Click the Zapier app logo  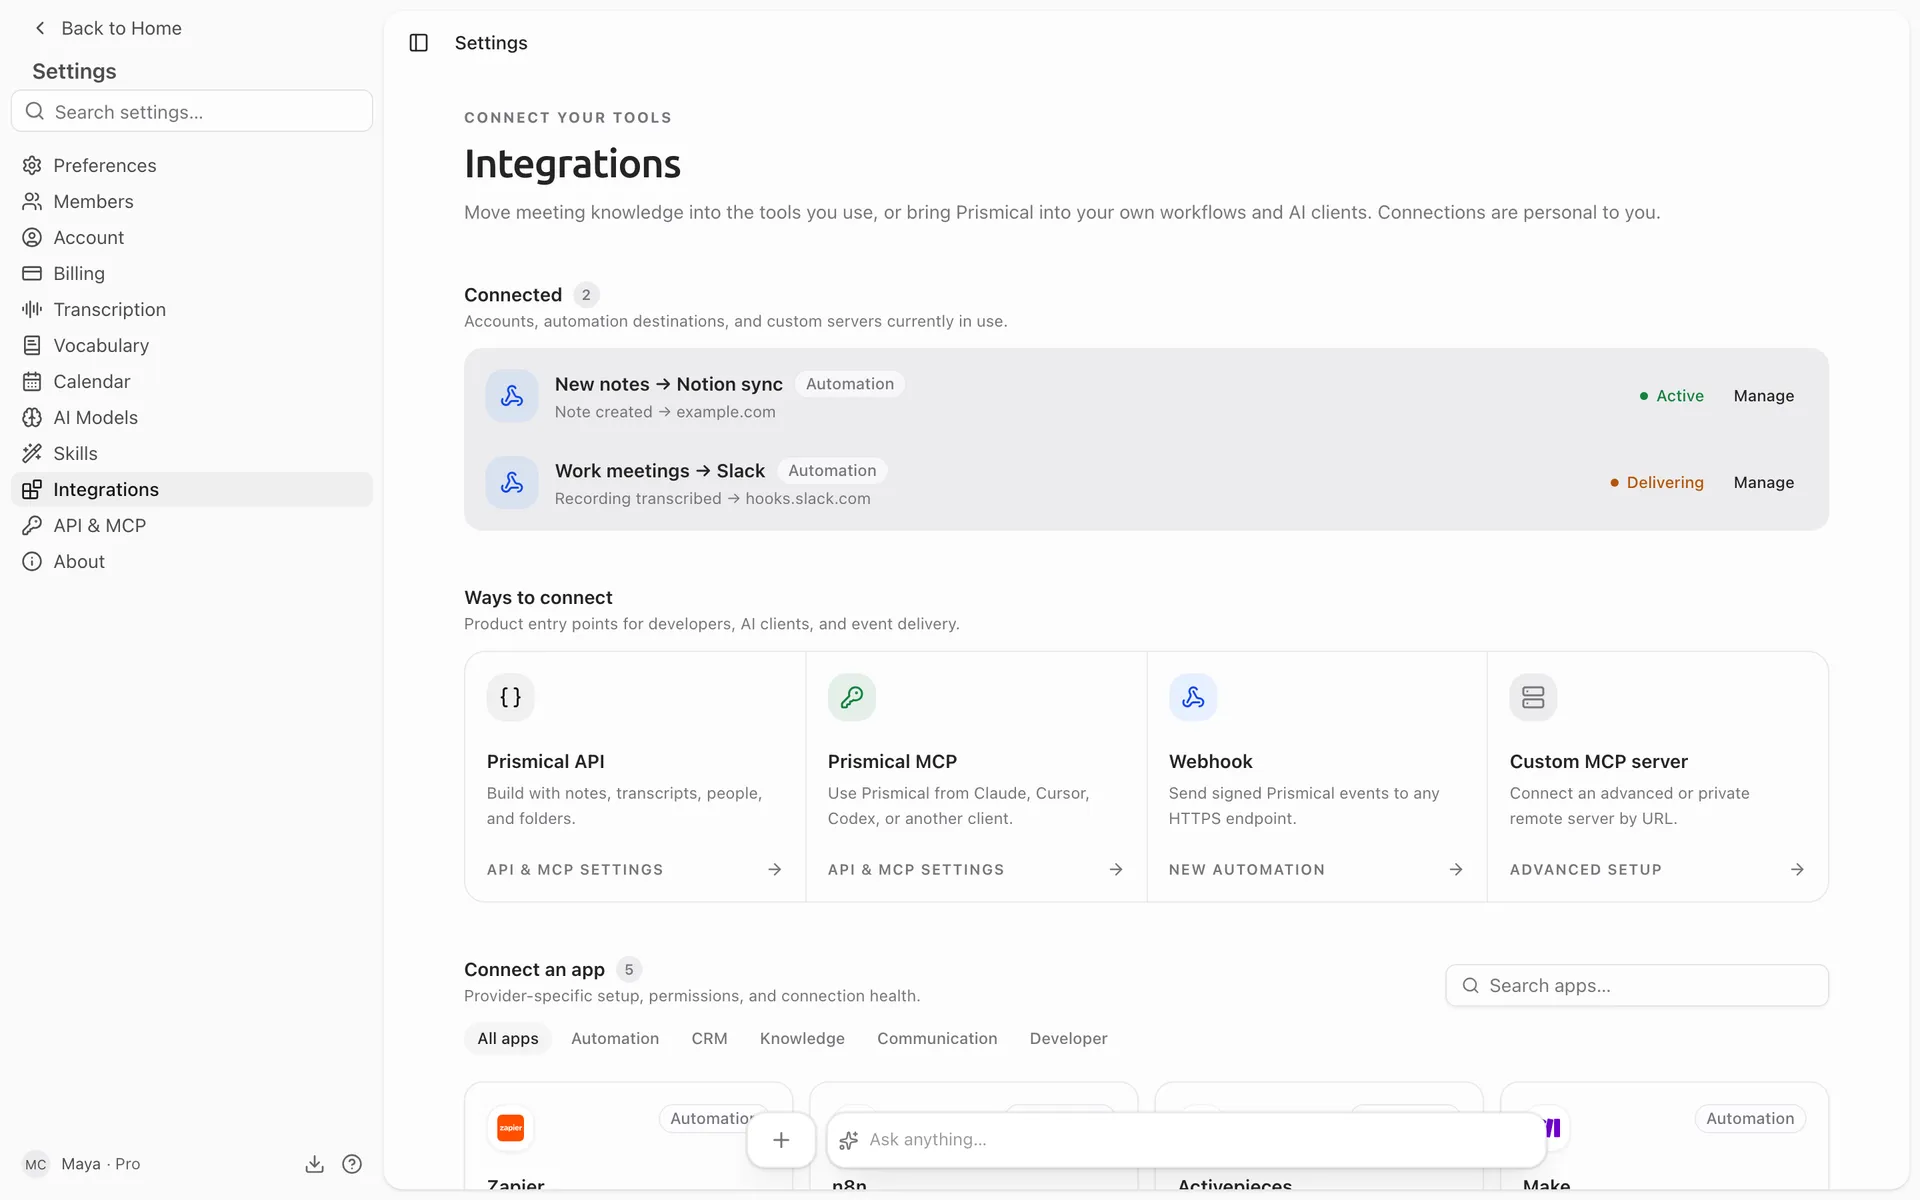(x=511, y=1128)
